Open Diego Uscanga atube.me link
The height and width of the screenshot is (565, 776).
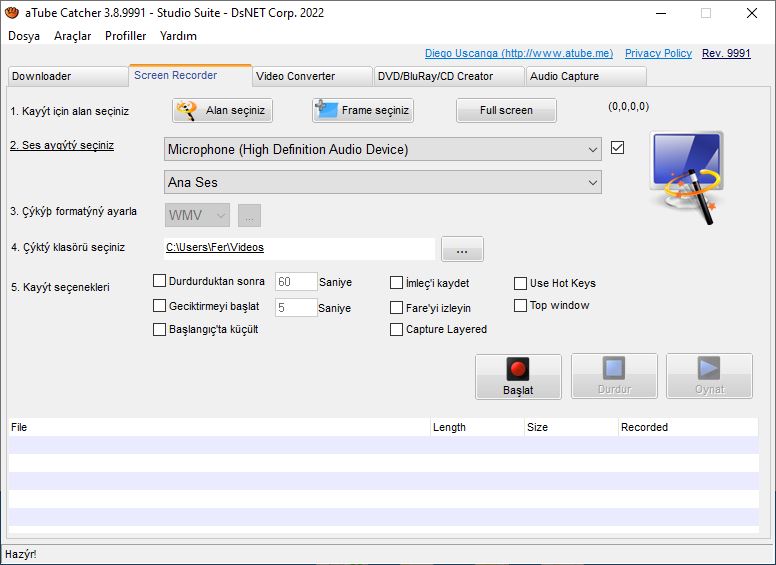(x=519, y=53)
